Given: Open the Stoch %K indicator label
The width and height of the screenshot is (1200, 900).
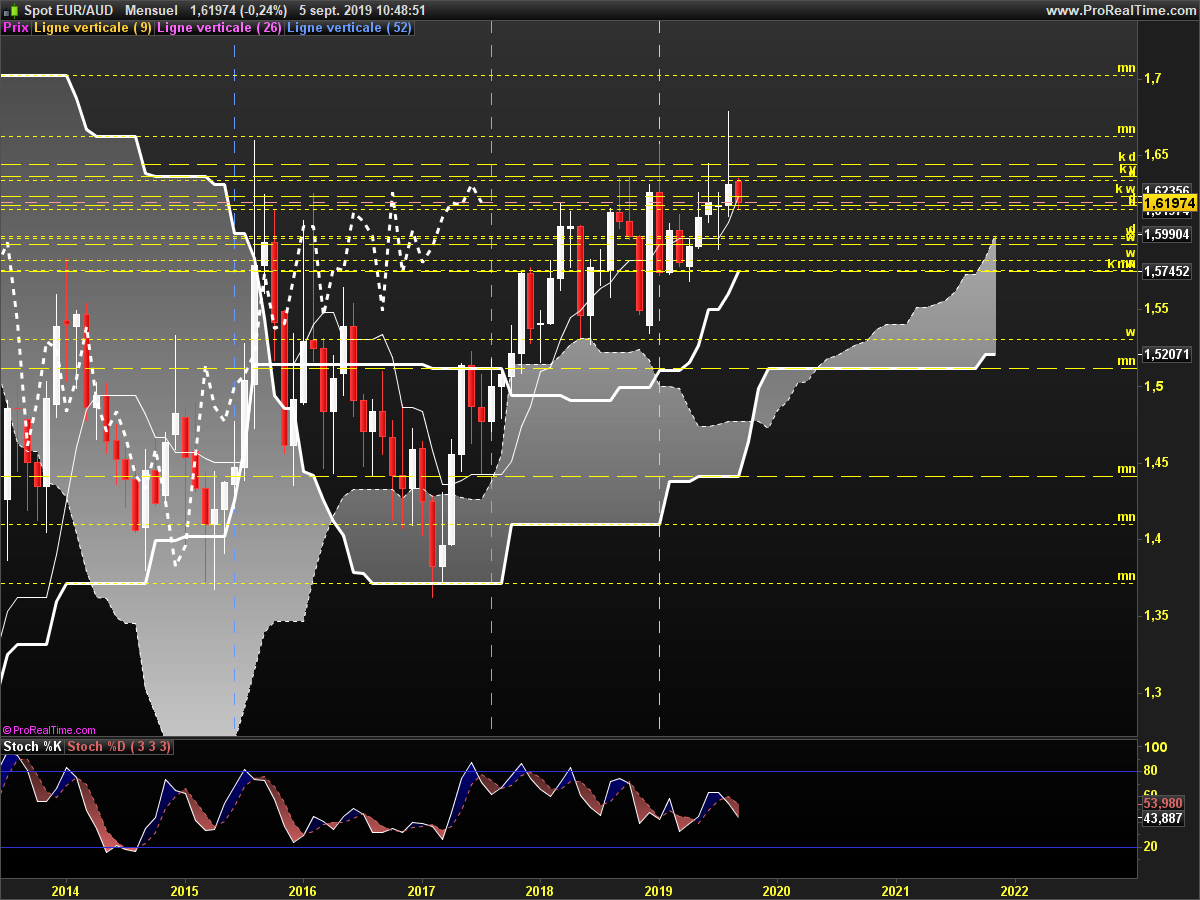Looking at the screenshot, I should 33,747.
